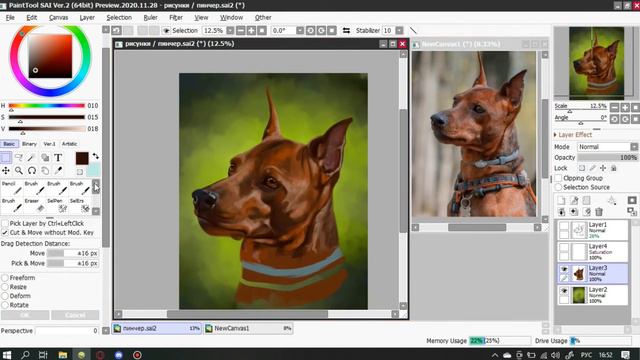Open Windows Start menu

coord(7,355)
